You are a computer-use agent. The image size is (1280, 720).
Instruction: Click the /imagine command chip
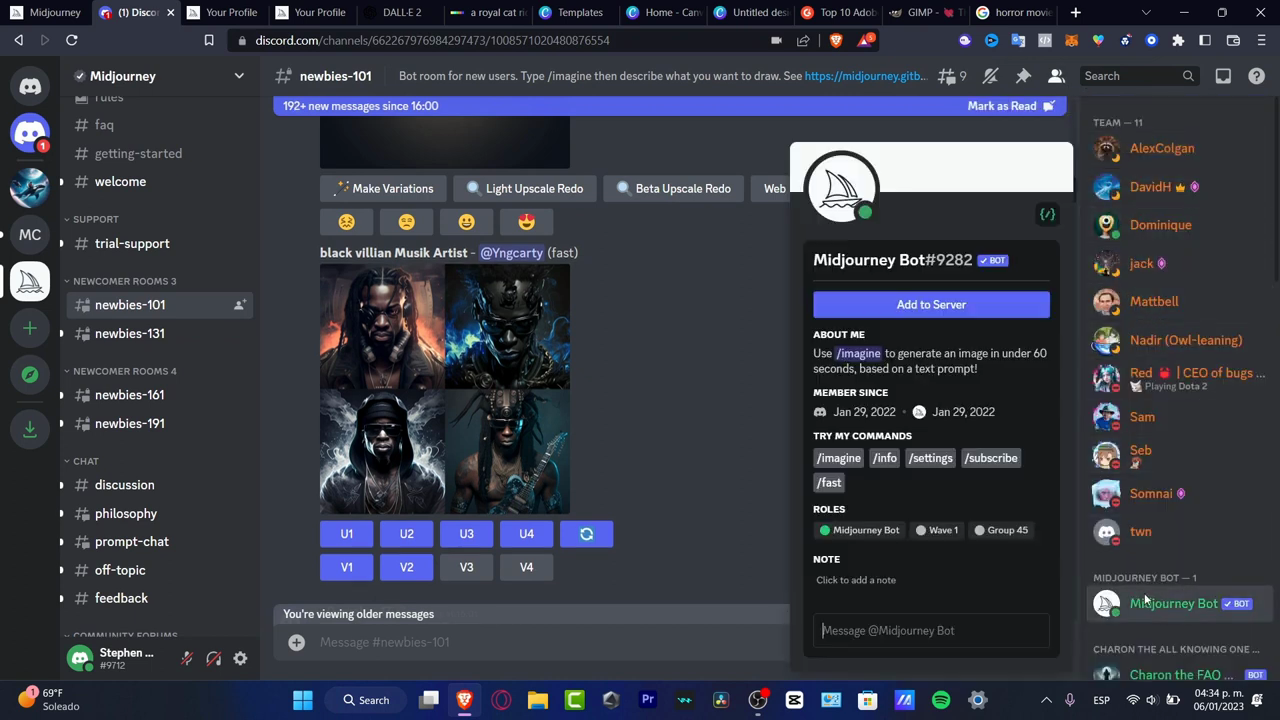pos(838,458)
